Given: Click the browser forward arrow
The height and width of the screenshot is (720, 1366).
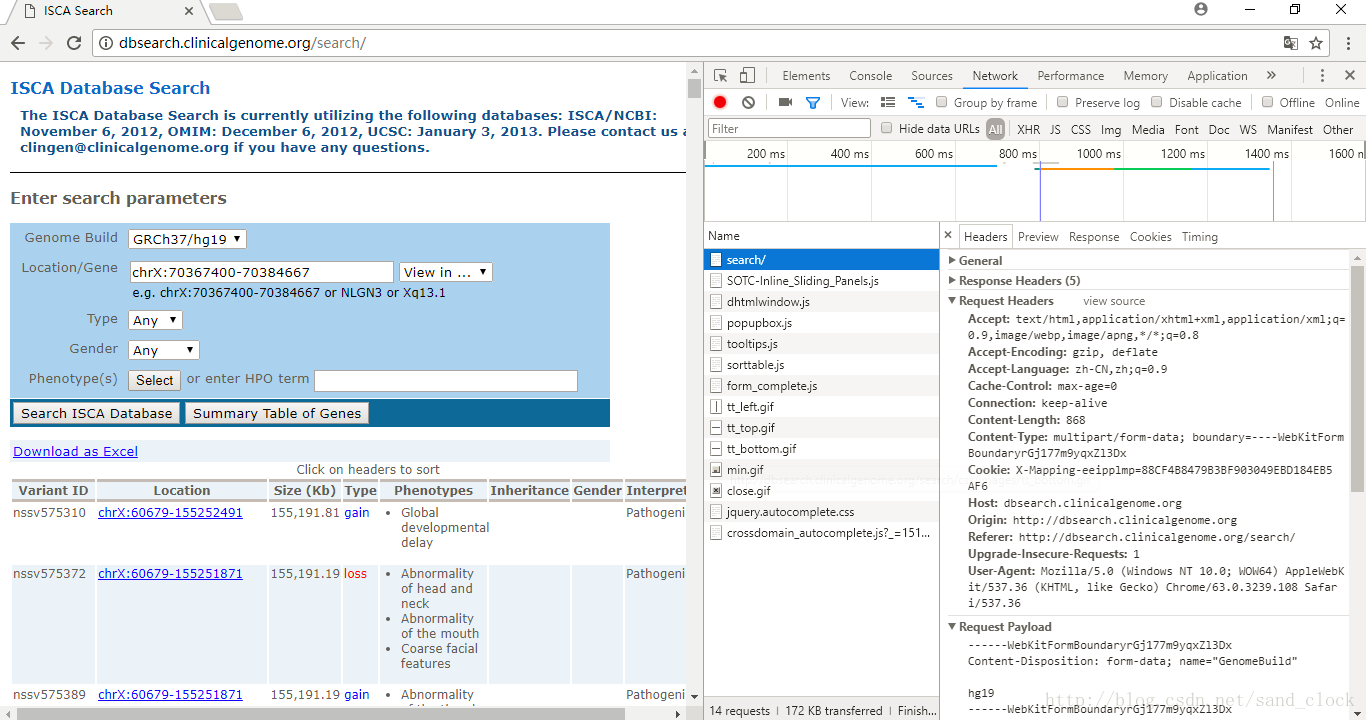Looking at the screenshot, I should coord(46,43).
